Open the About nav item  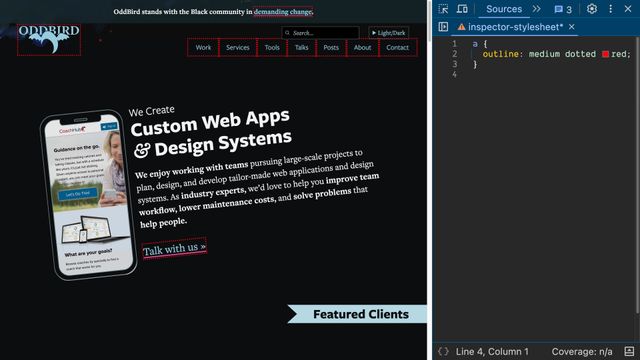point(362,47)
